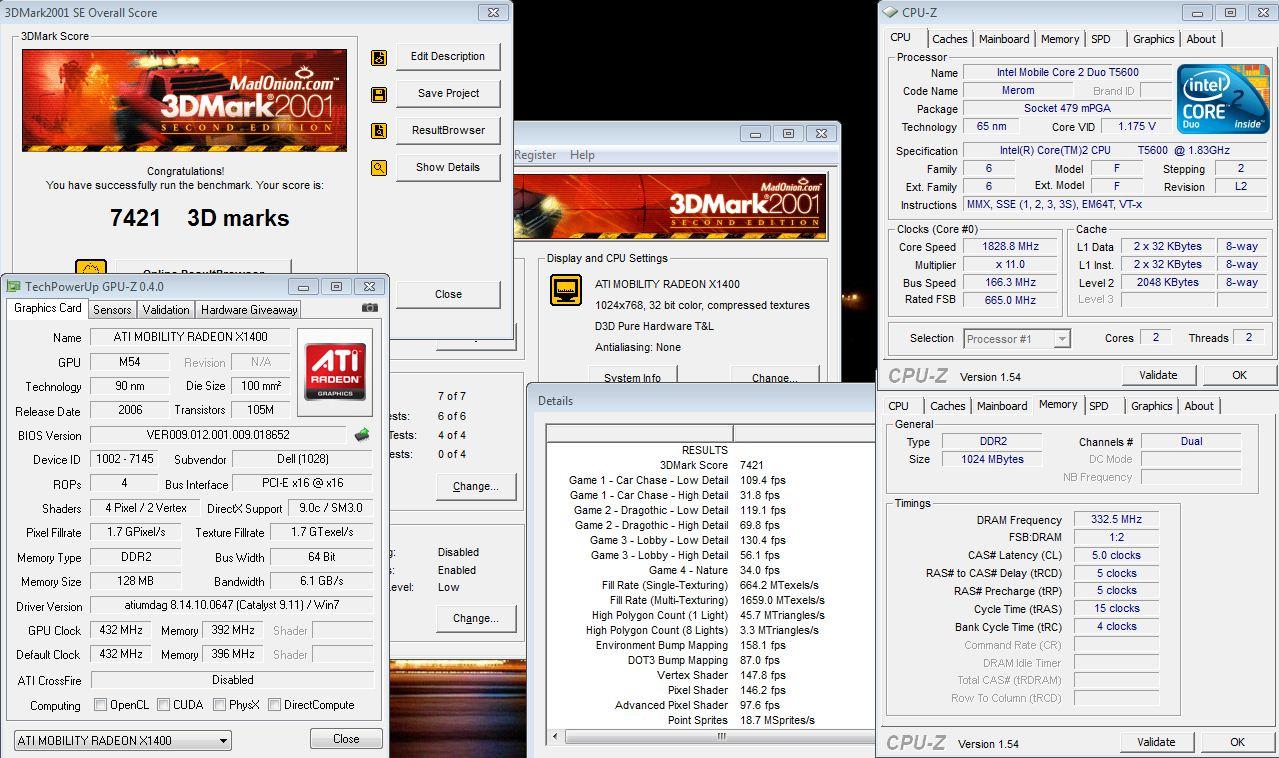The image size is (1279, 758).
Task: Click the DRAM Frequency value 332.5 MHz
Action: pyautogui.click(x=1116, y=520)
